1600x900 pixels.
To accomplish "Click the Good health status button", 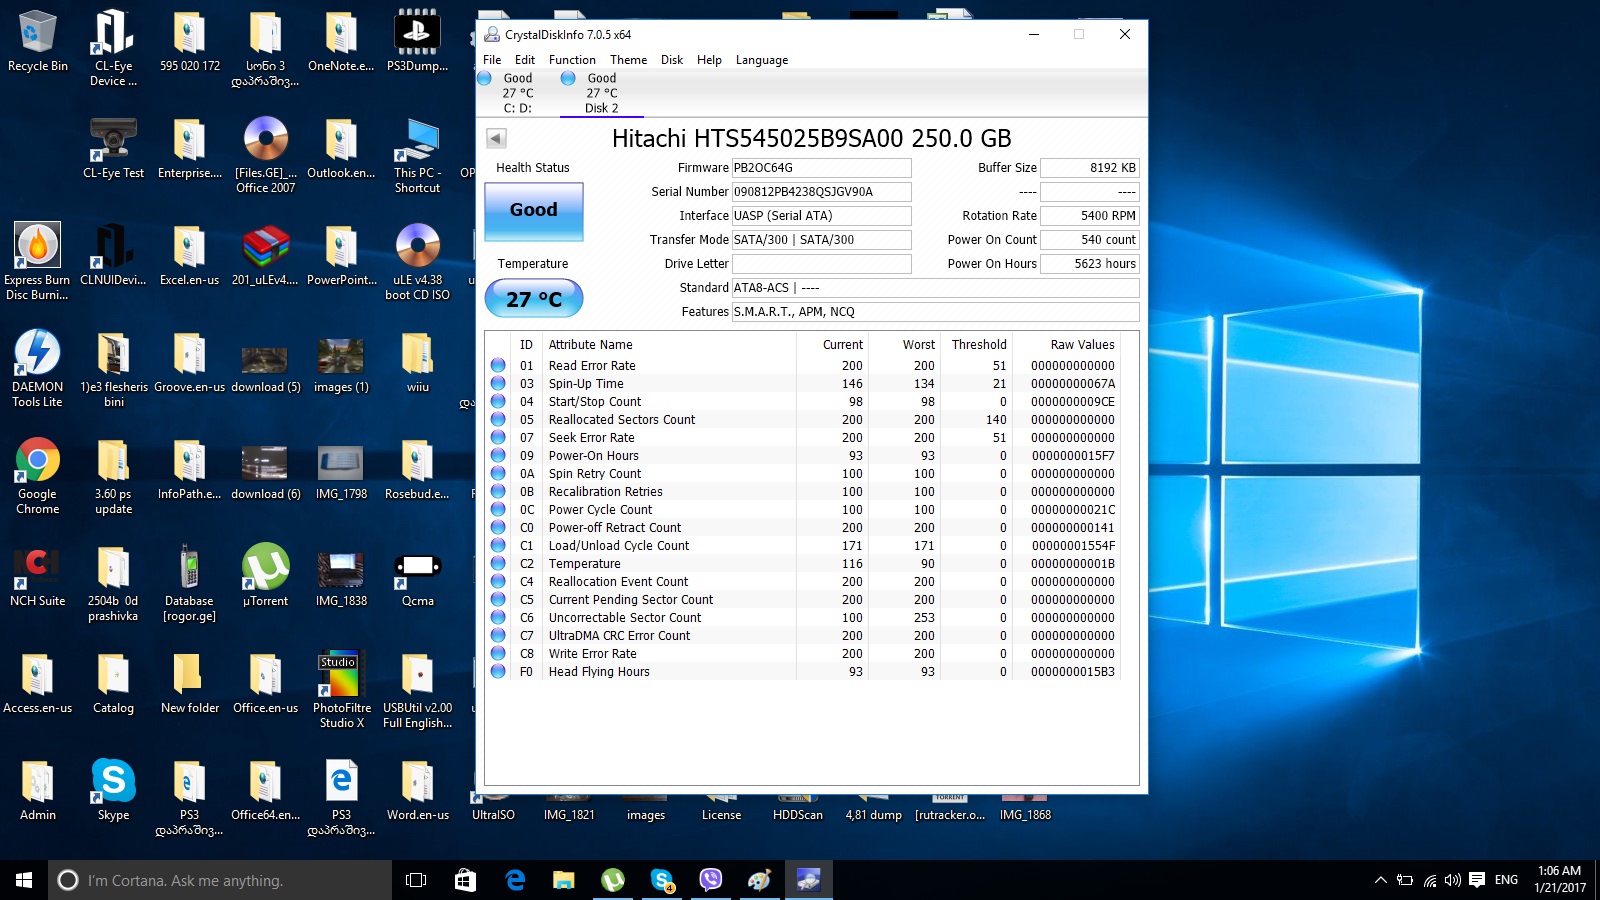I will point(533,211).
